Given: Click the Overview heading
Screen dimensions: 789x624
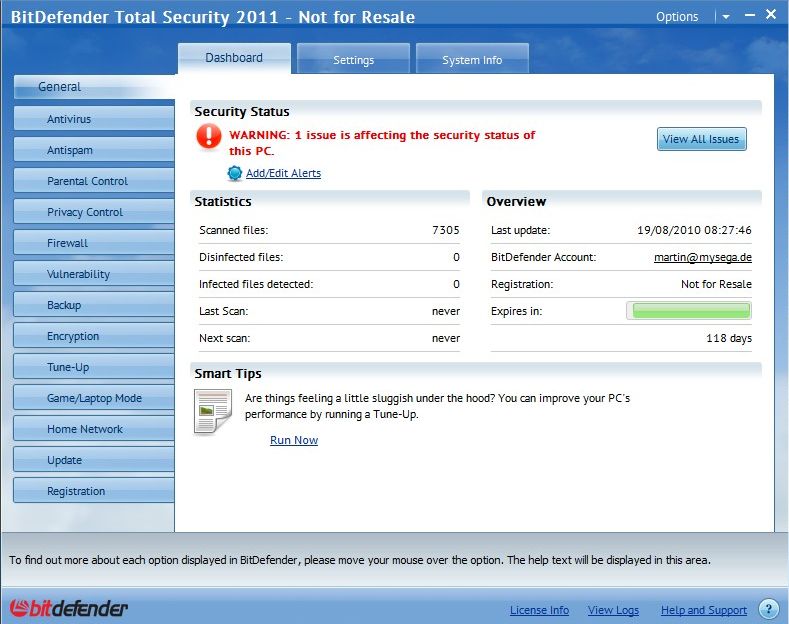Looking at the screenshot, I should tap(516, 201).
